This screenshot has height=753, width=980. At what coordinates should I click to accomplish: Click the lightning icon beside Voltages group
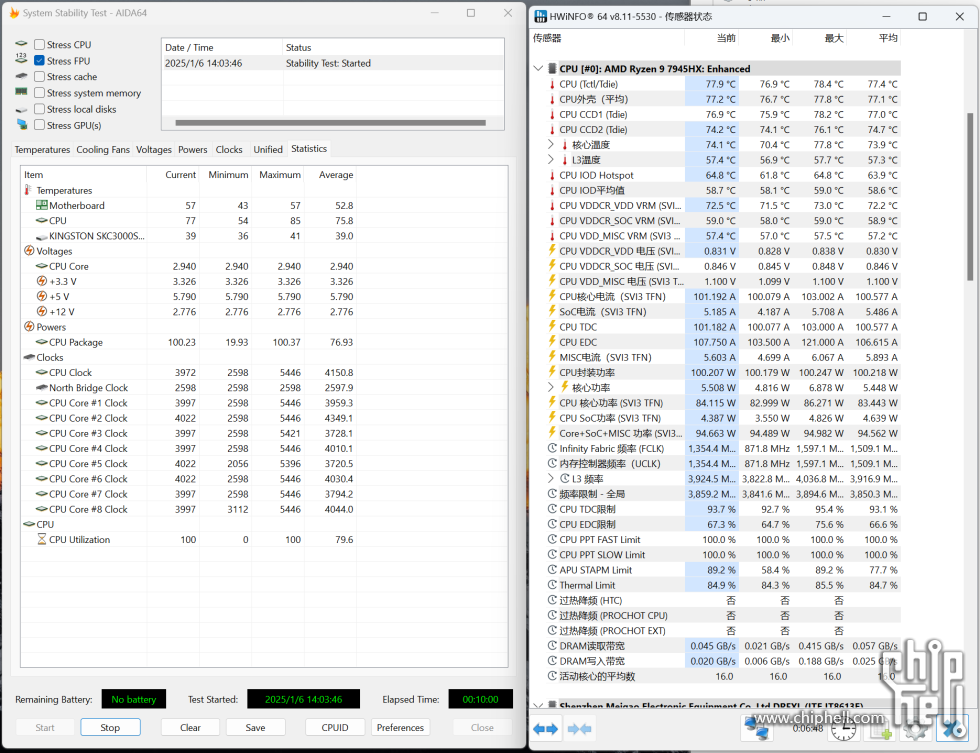point(29,251)
